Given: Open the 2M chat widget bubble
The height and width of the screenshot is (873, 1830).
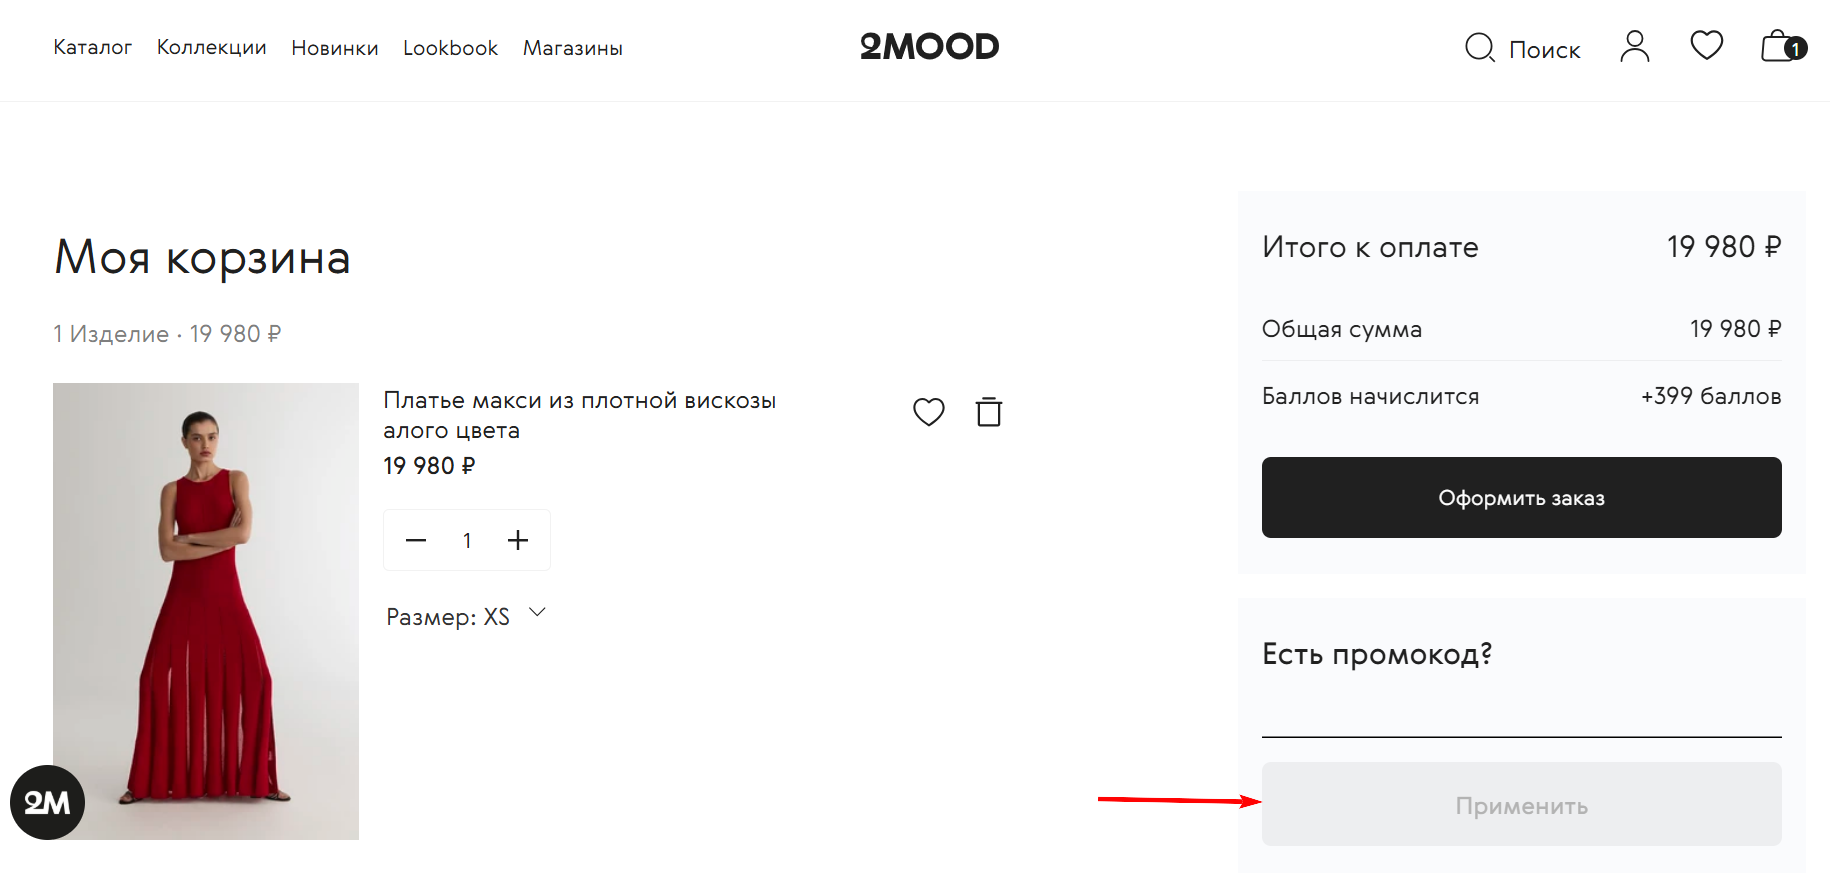Looking at the screenshot, I should pos(47,801).
